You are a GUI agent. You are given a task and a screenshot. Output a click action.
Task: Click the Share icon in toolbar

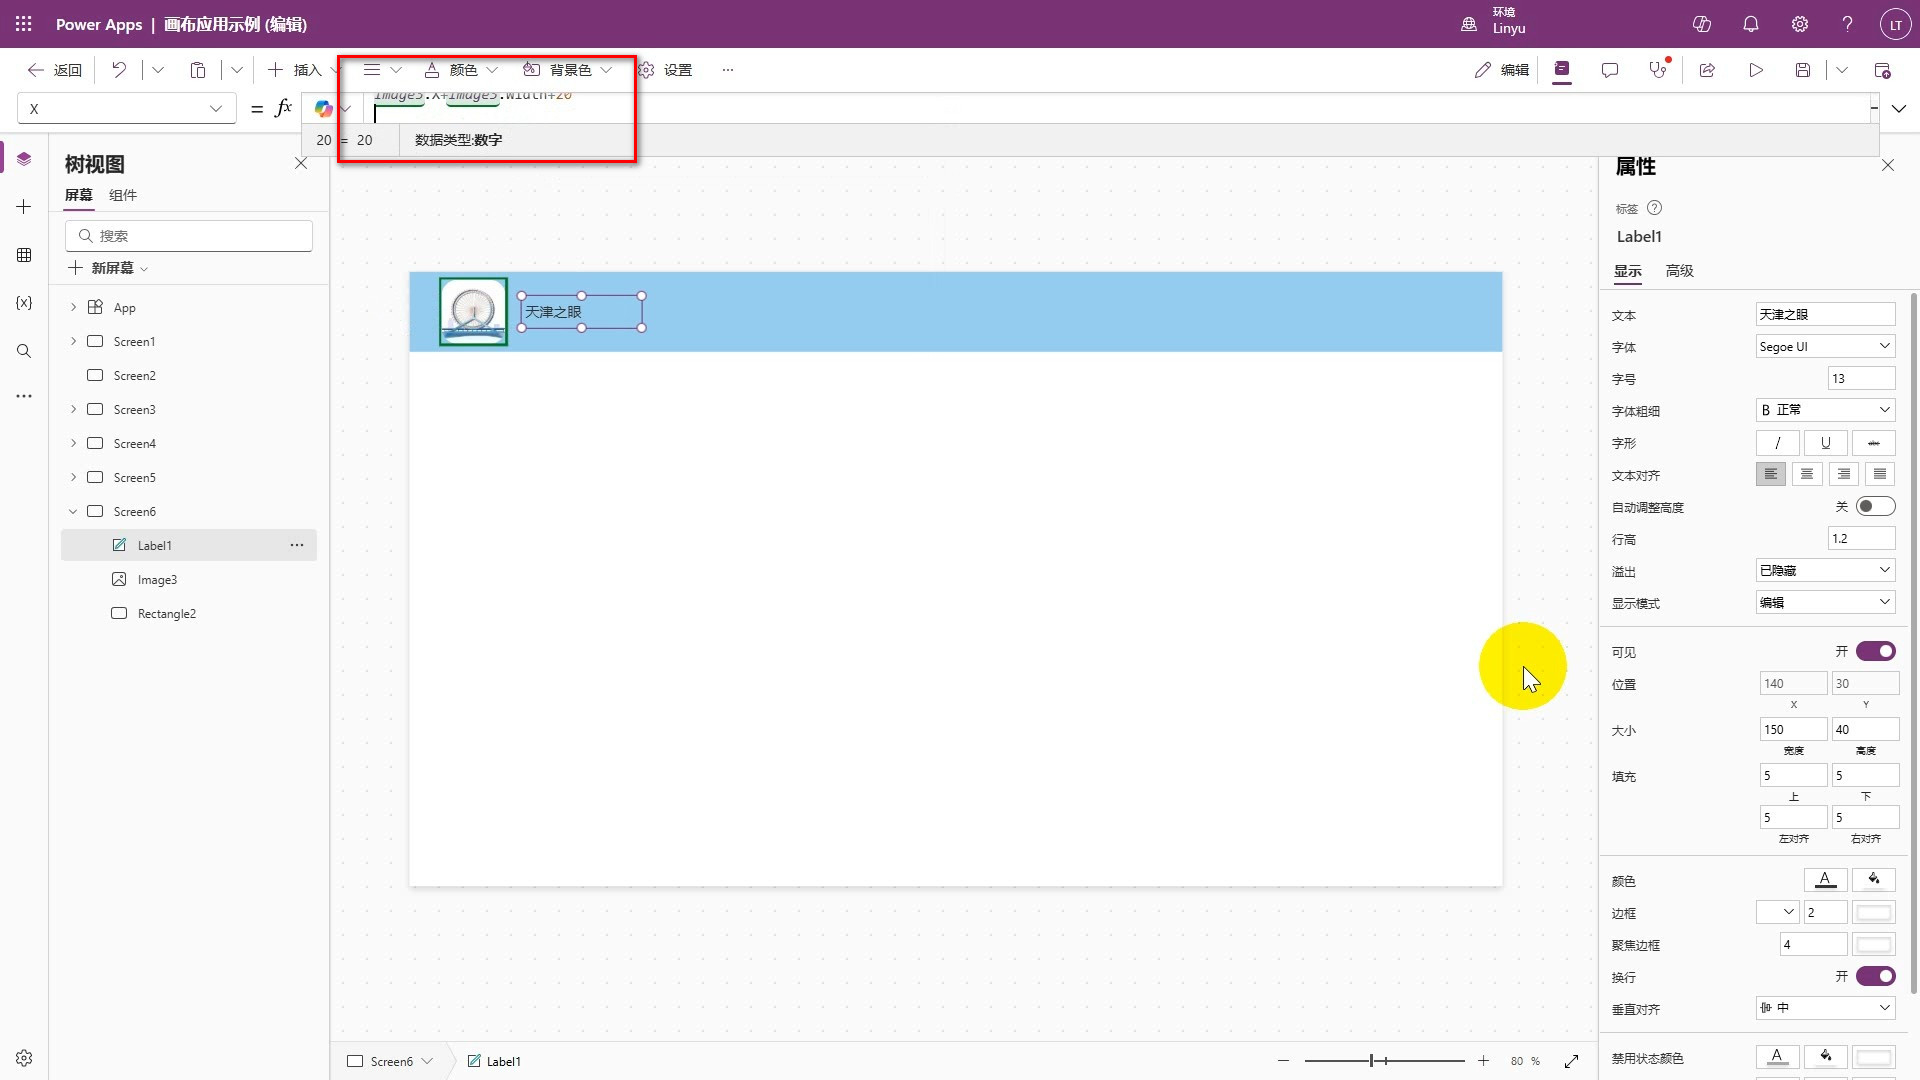click(x=1707, y=70)
